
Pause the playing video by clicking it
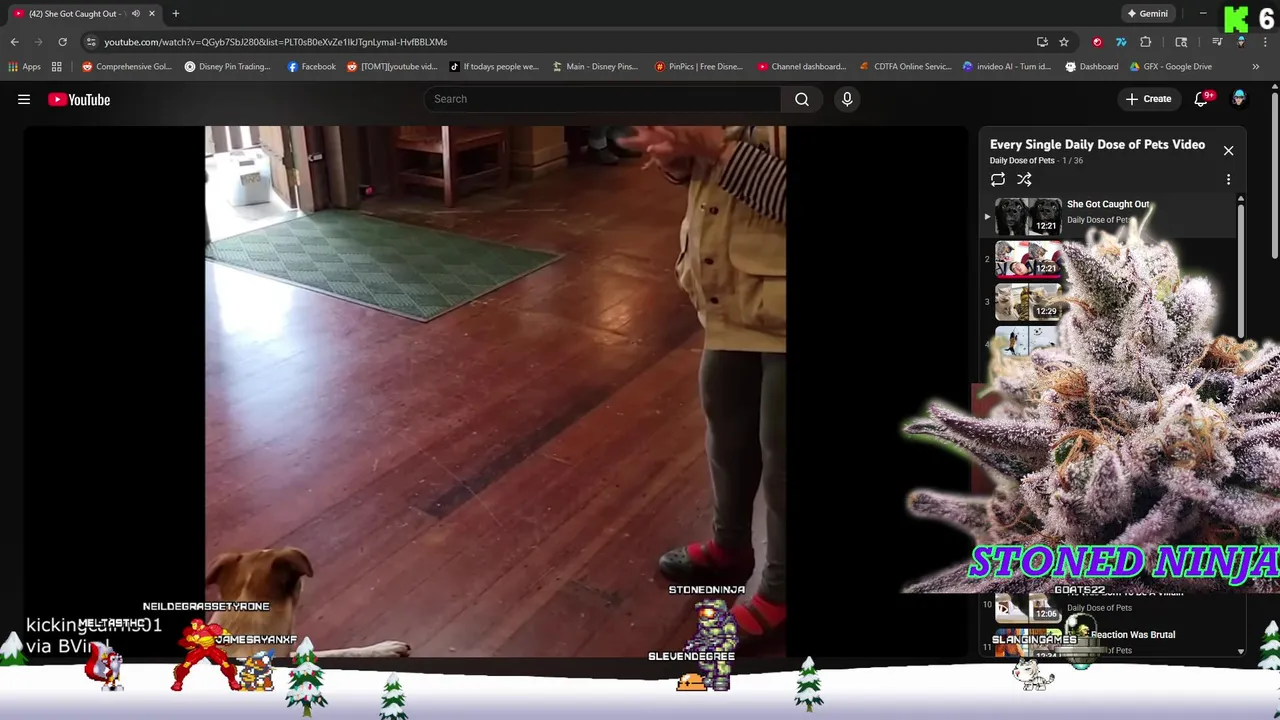coord(495,390)
